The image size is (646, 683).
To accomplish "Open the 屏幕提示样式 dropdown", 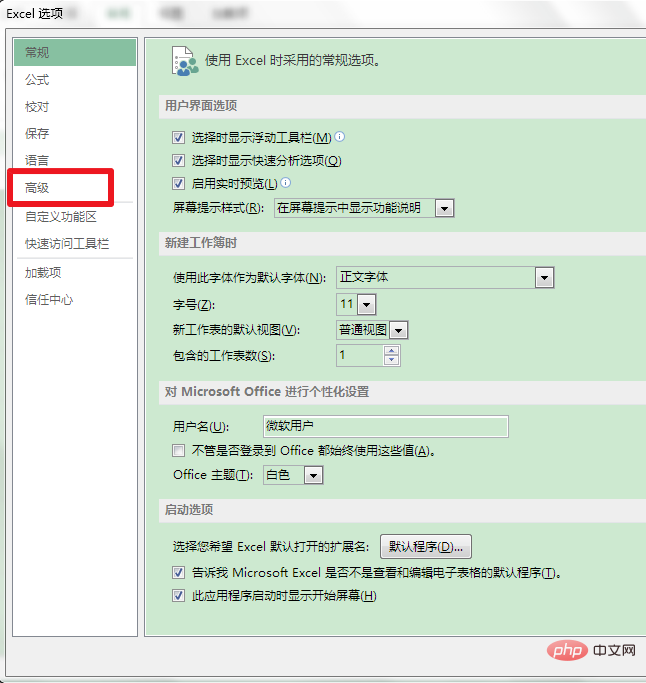I will pos(444,208).
